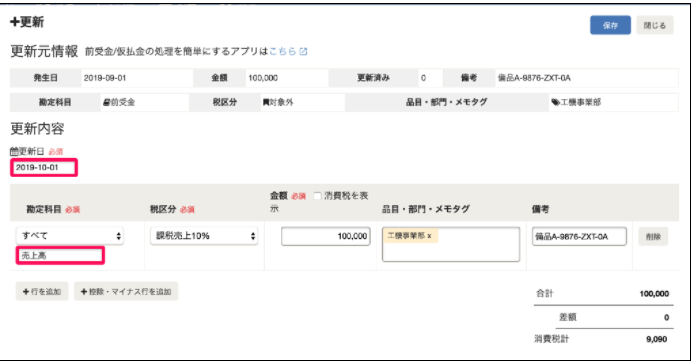
Task: Save the update with 保存 button
Action: tap(610, 25)
